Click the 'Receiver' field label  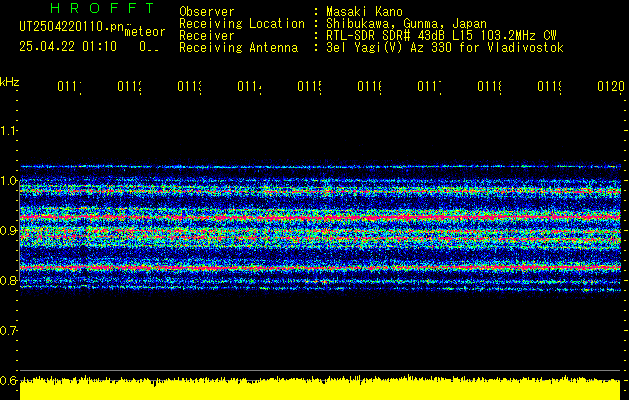coord(207,36)
